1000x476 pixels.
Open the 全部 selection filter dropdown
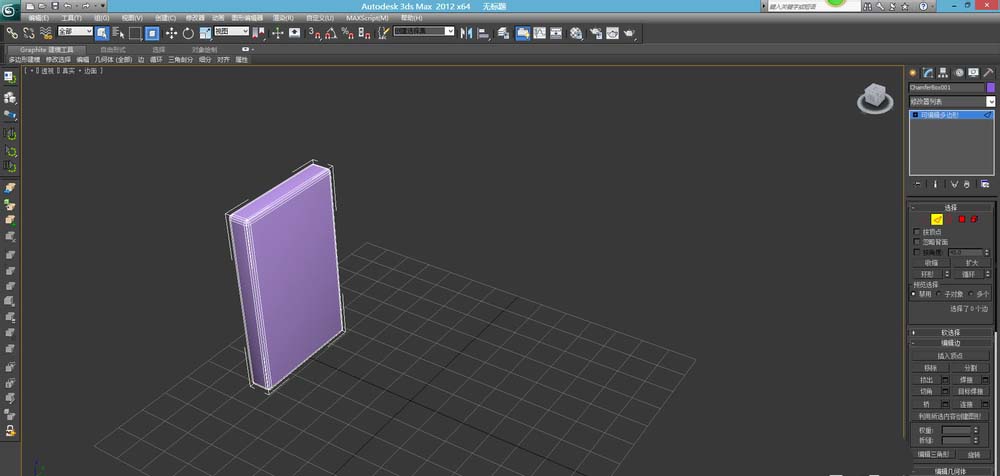point(75,31)
